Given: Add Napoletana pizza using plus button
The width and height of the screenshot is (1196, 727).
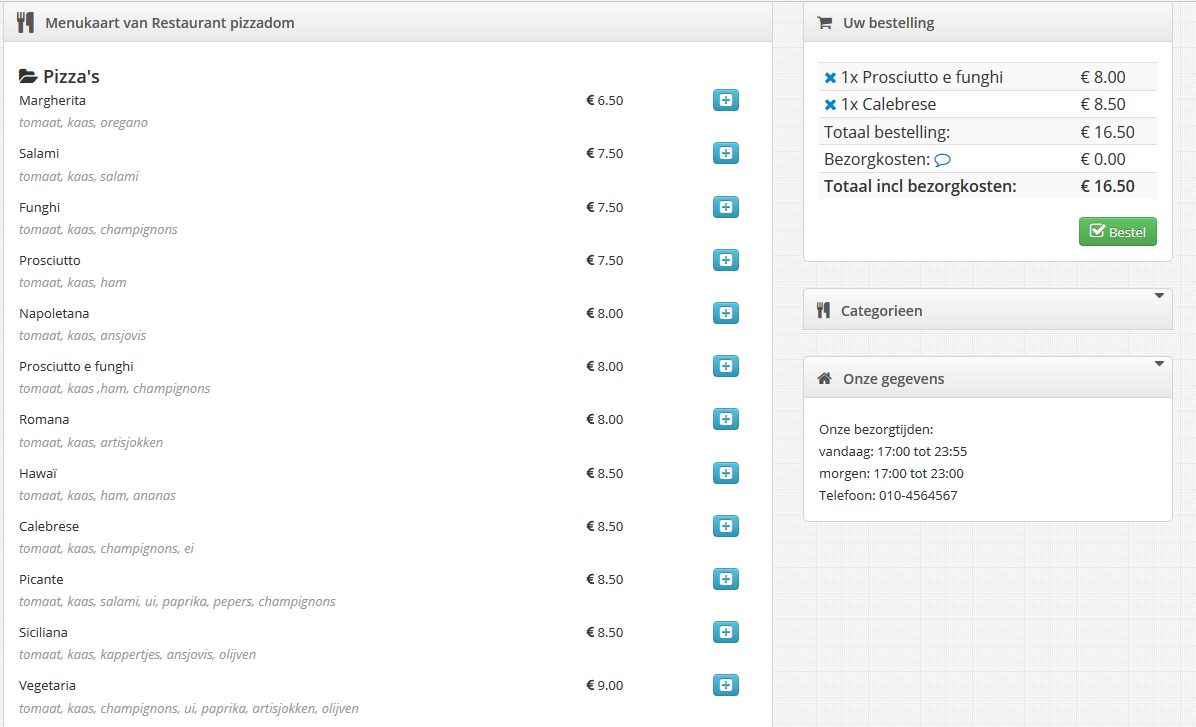Looking at the screenshot, I should pyautogui.click(x=725, y=313).
